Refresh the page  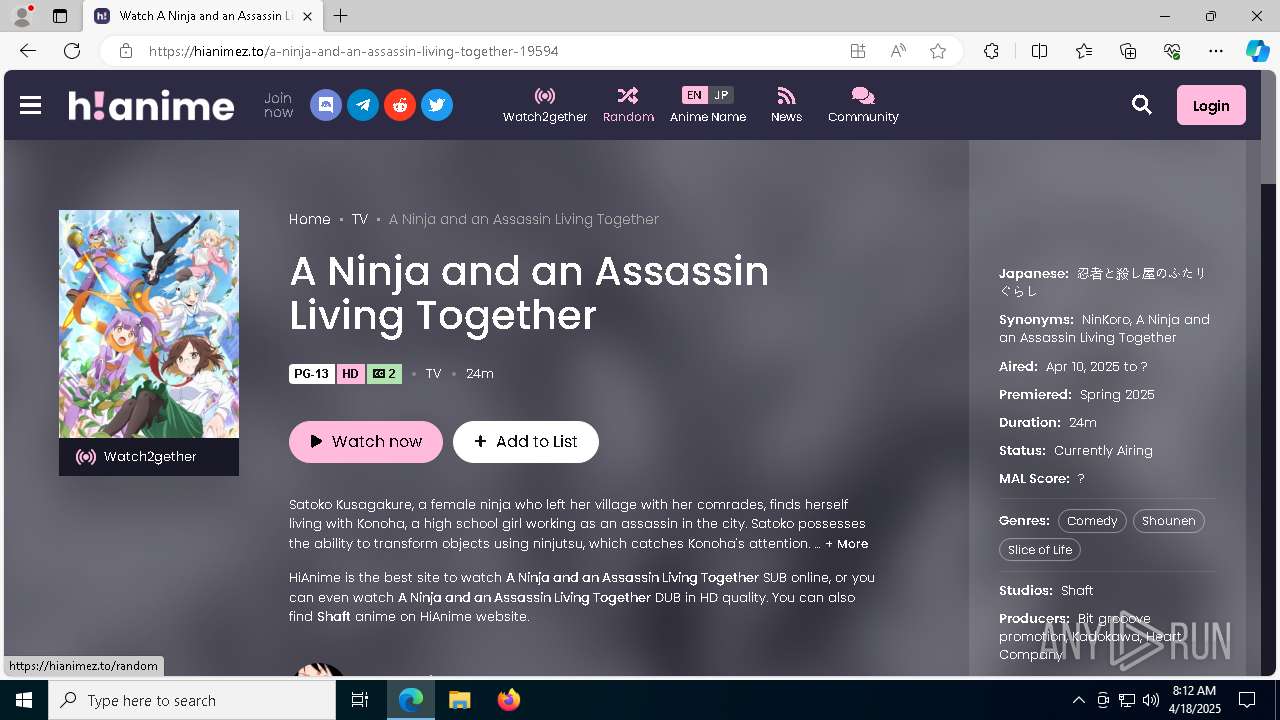tap(72, 51)
